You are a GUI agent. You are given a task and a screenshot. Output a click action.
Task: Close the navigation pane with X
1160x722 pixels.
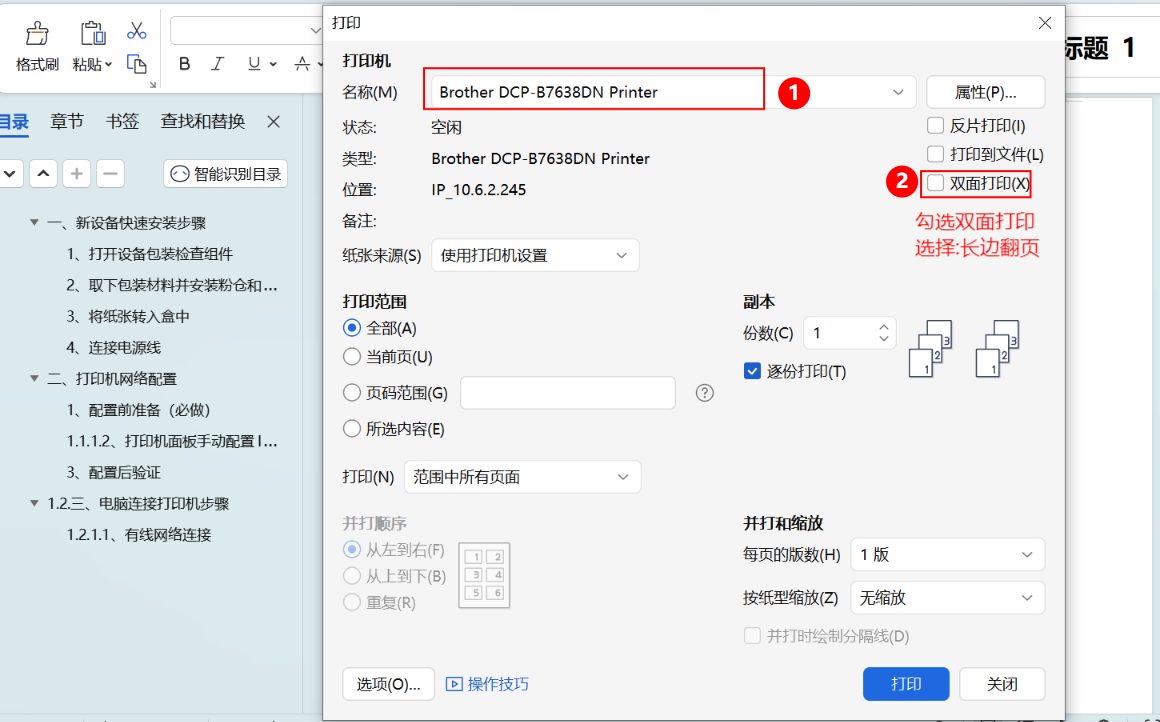tap(273, 121)
